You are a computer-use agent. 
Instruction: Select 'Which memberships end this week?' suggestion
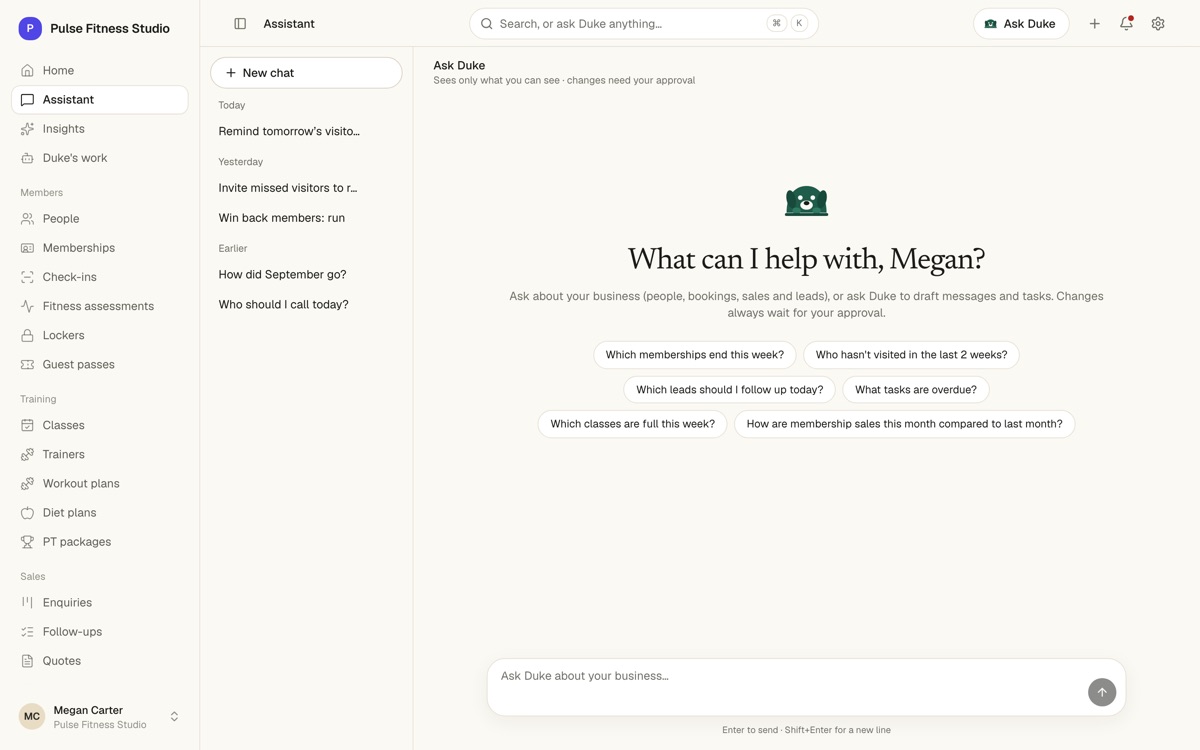point(695,355)
